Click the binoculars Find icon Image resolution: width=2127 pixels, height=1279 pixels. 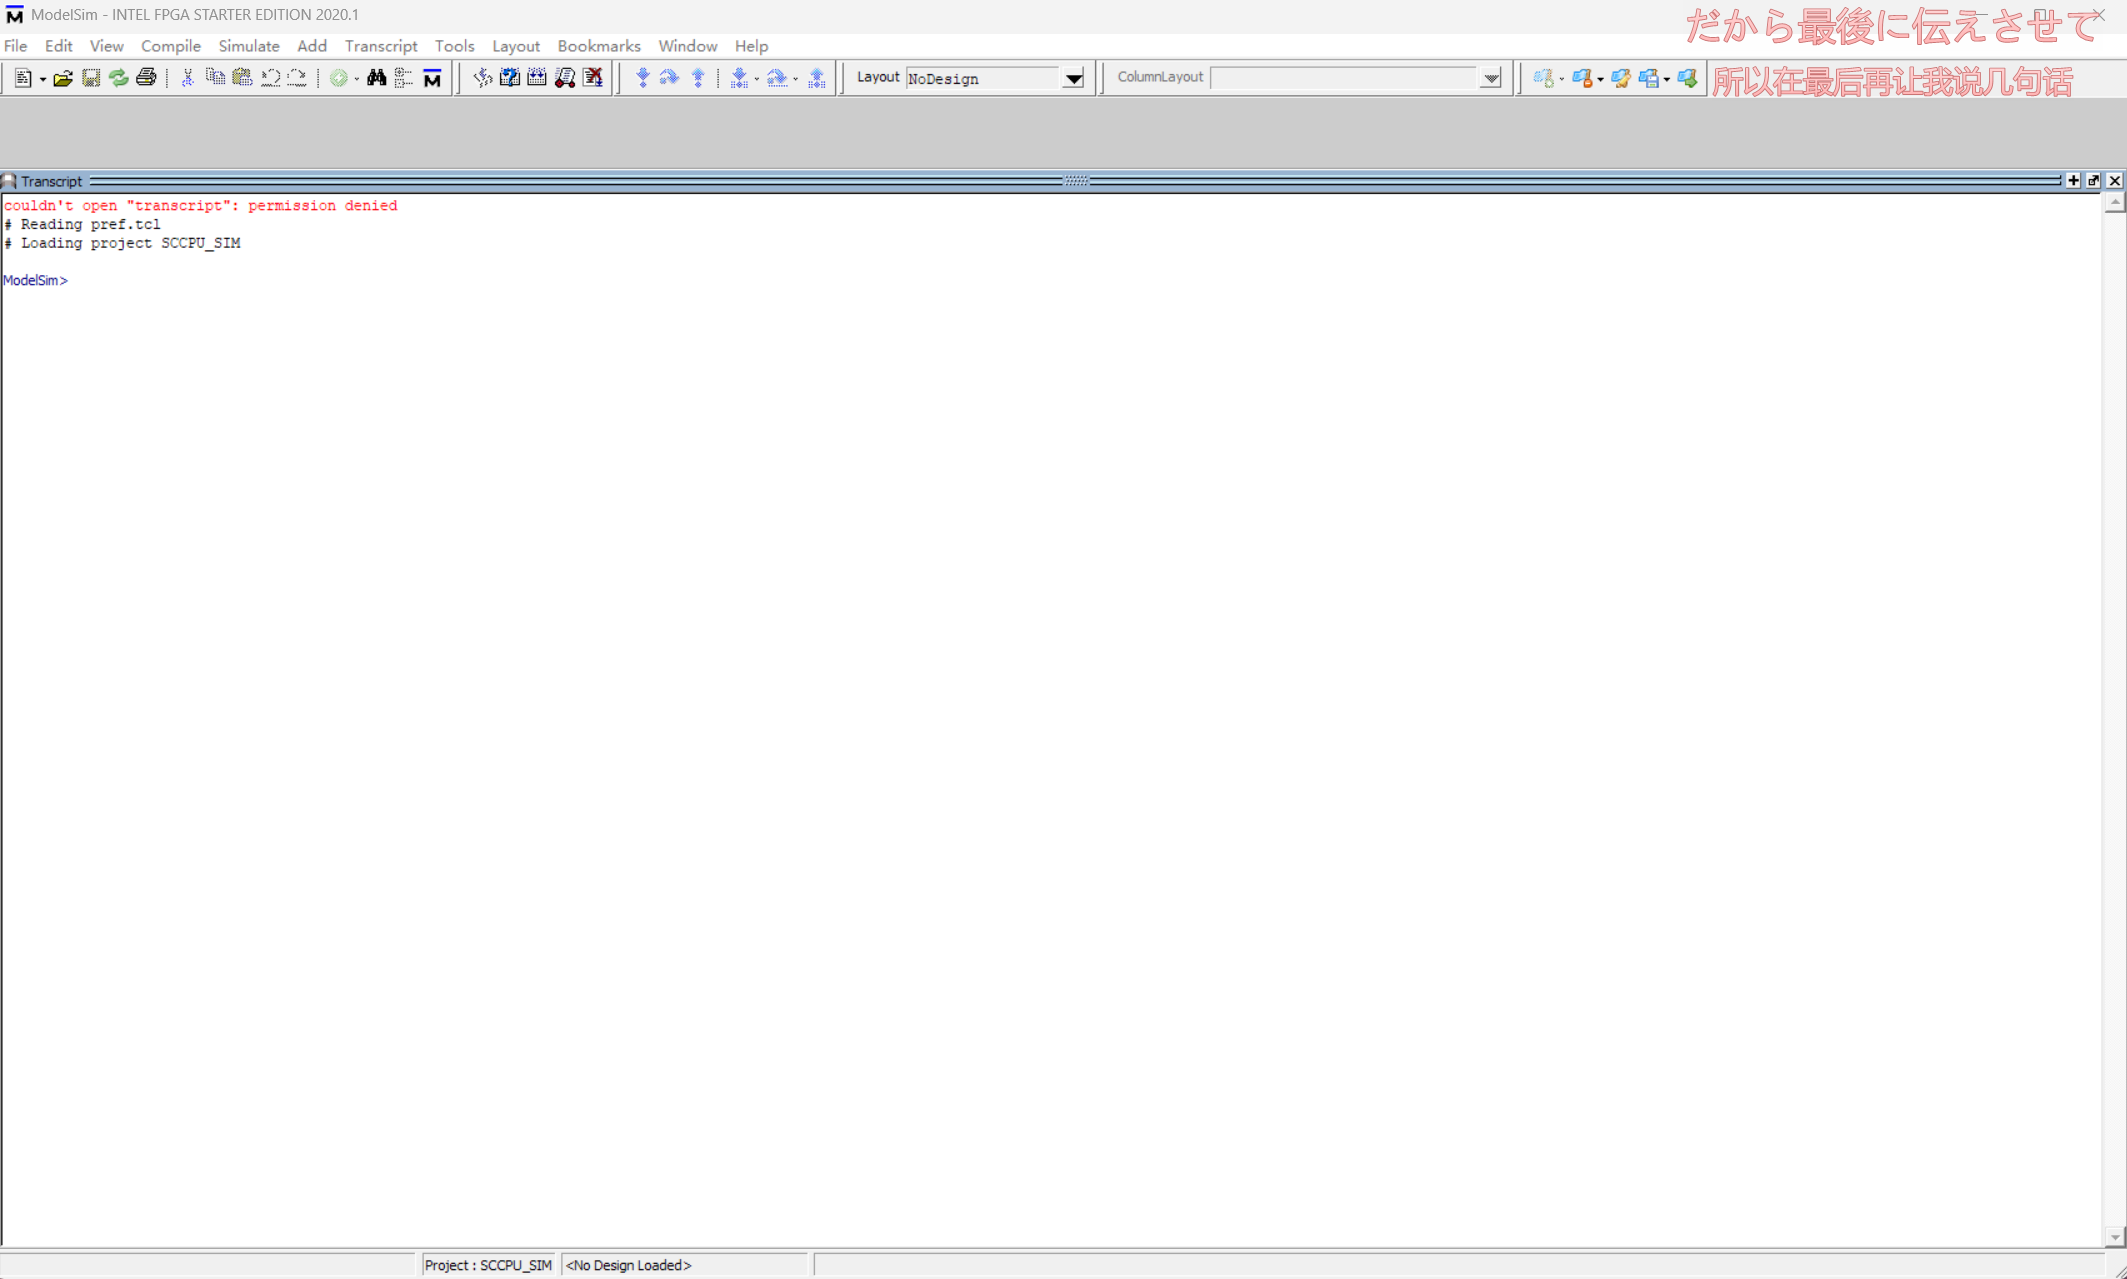point(376,78)
